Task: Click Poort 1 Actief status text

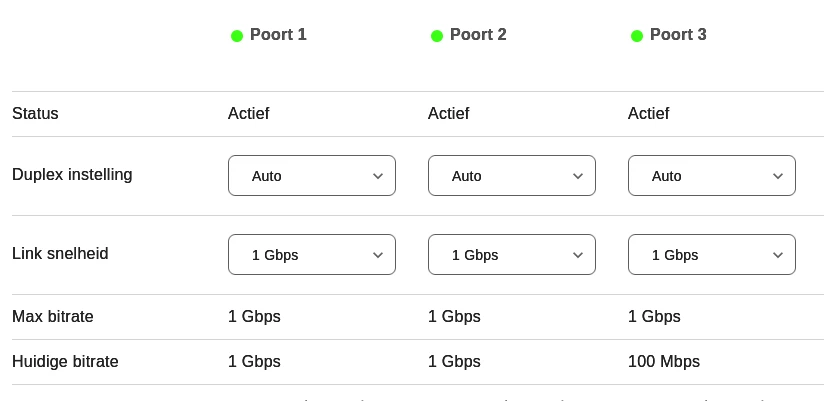Action: pyautogui.click(x=249, y=114)
